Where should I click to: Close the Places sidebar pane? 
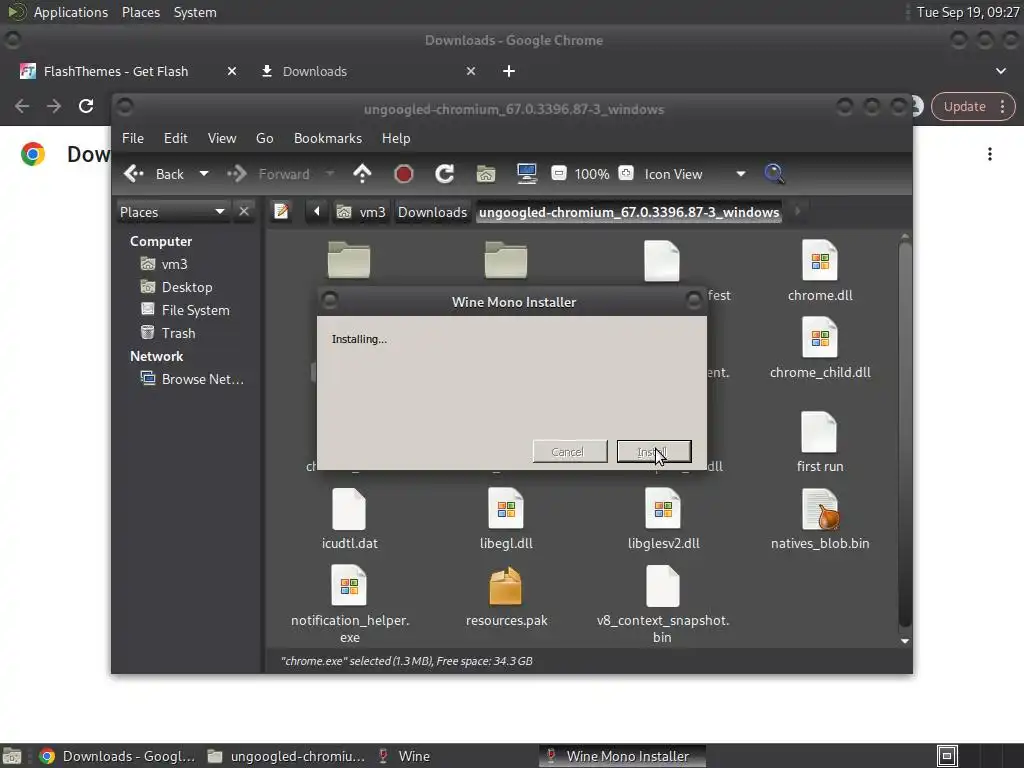pyautogui.click(x=244, y=212)
